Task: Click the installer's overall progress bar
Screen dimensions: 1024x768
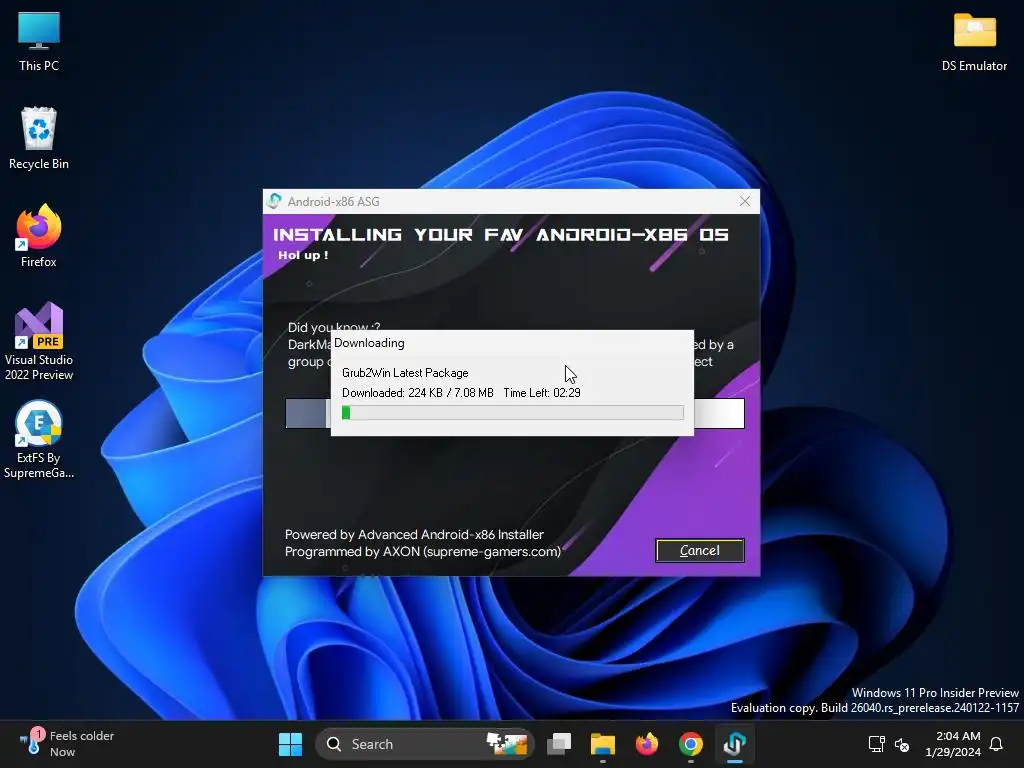Action: pyautogui.click(x=515, y=413)
